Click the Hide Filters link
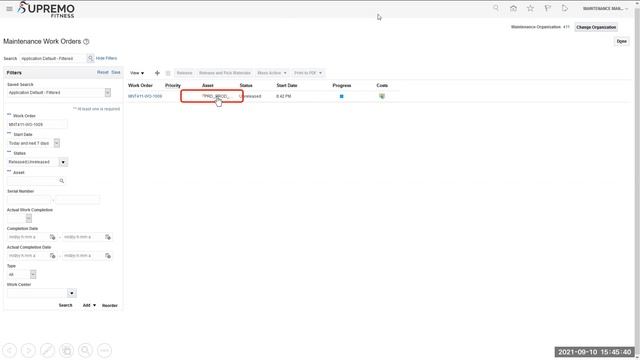Screen dimensions: 640x360 (x=106, y=58)
